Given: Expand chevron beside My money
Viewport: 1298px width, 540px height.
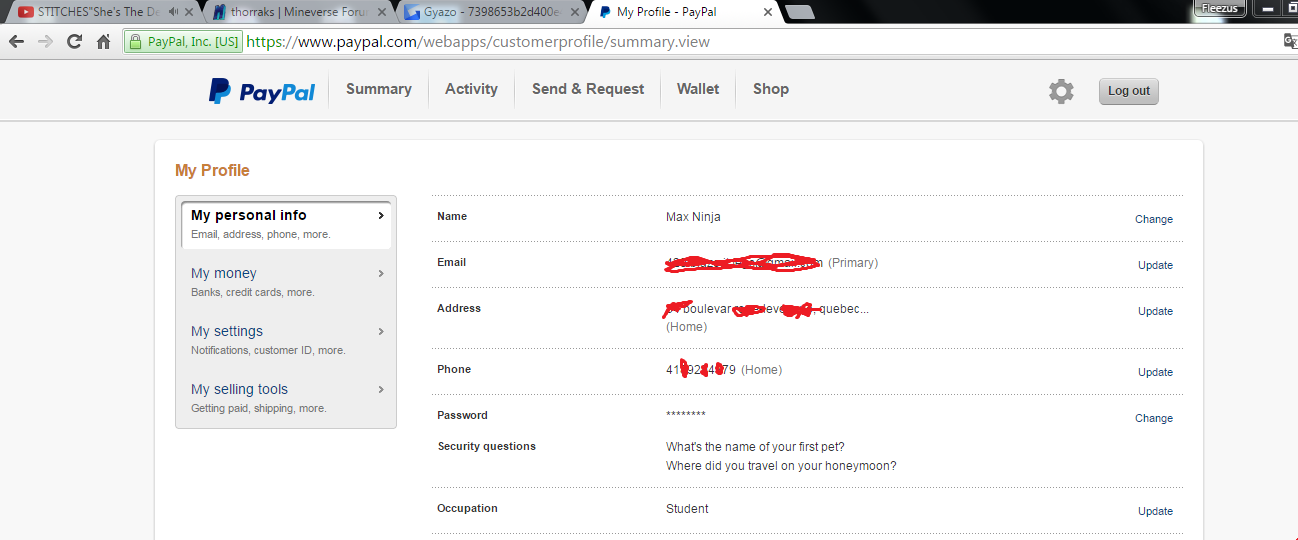Looking at the screenshot, I should coord(381,273).
